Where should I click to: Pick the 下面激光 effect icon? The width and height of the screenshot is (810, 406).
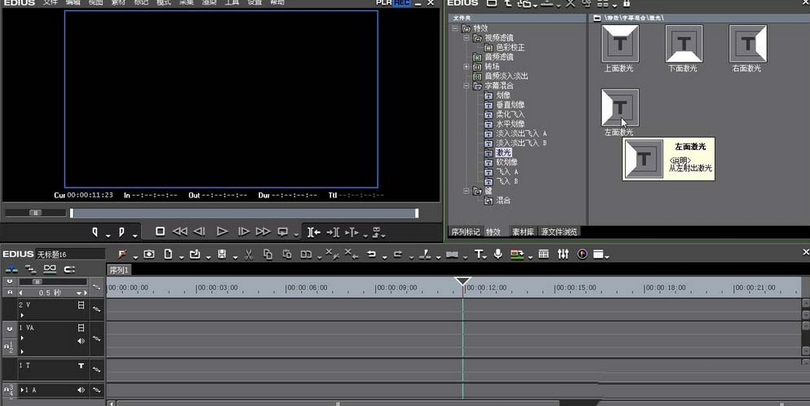point(684,45)
